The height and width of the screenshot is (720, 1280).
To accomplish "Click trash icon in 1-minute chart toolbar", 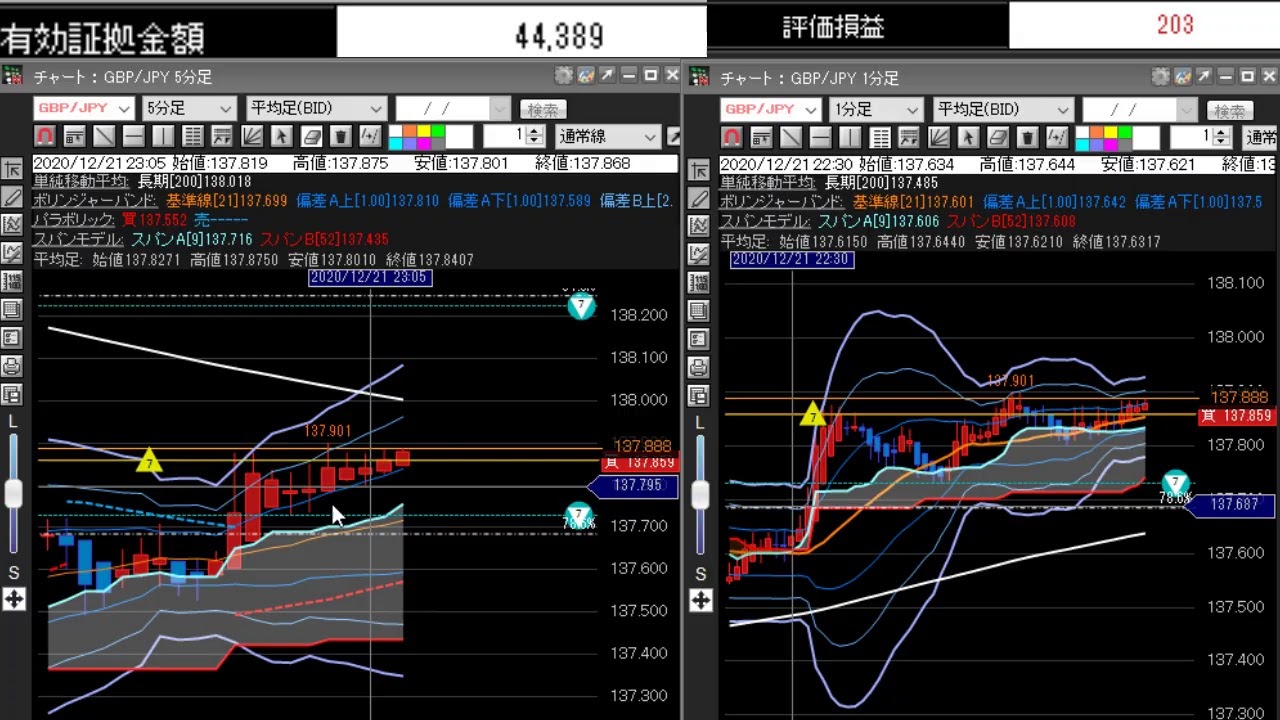I will [1027, 137].
